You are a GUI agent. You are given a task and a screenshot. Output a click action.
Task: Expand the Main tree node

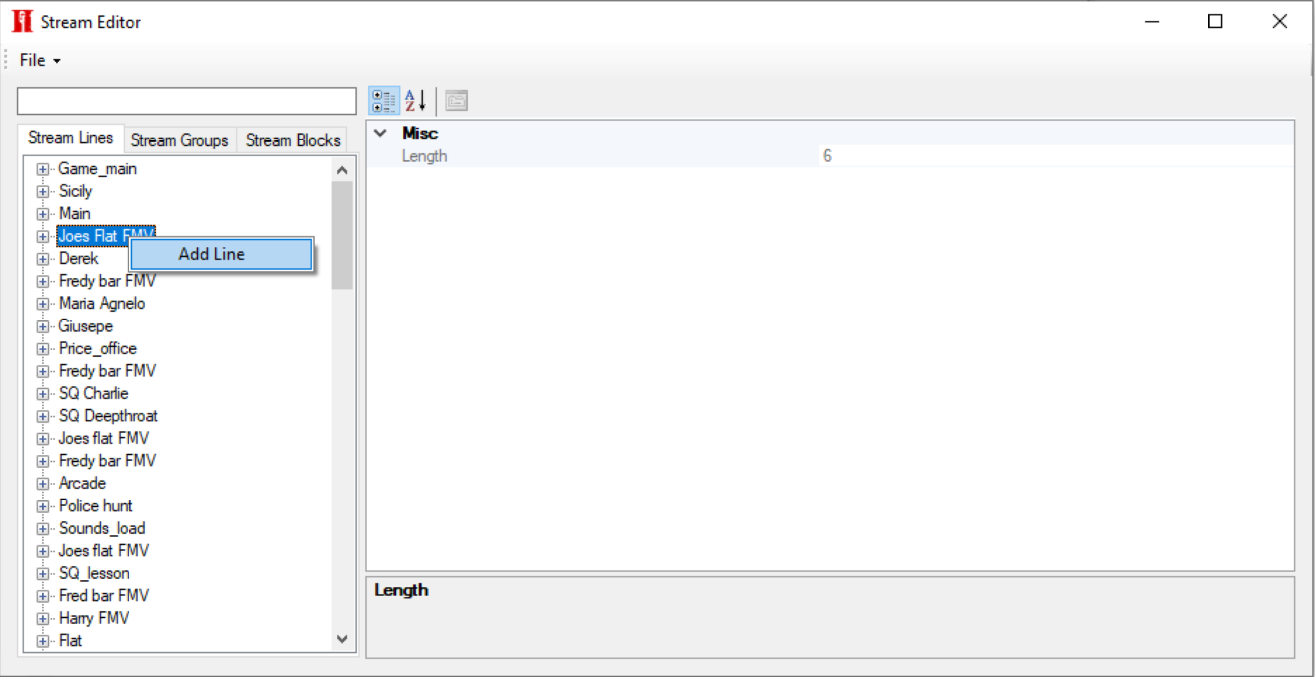(x=43, y=214)
